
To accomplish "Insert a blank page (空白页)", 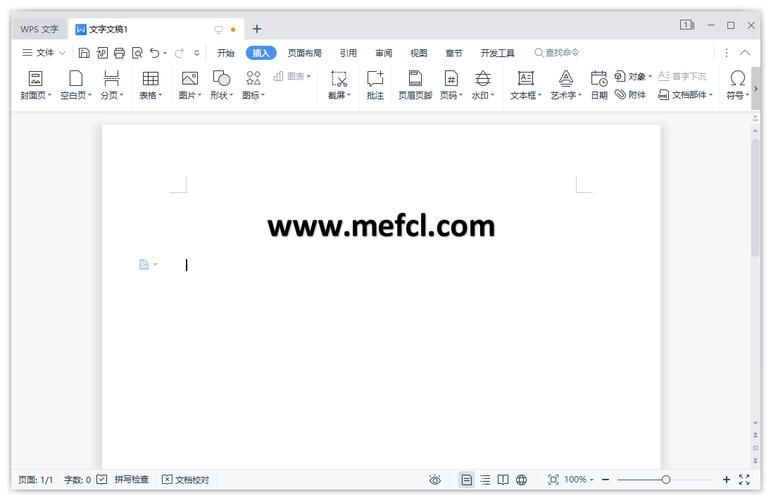I will pos(76,85).
